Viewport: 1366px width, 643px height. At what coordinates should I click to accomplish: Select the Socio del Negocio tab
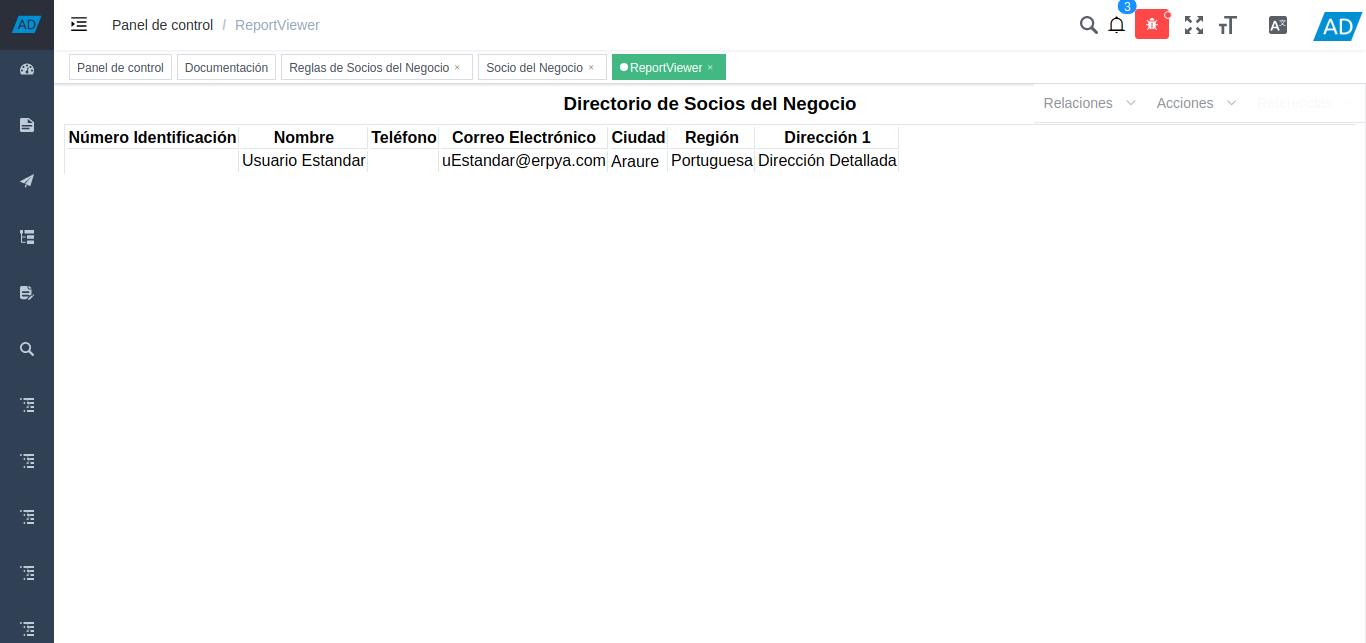[535, 67]
